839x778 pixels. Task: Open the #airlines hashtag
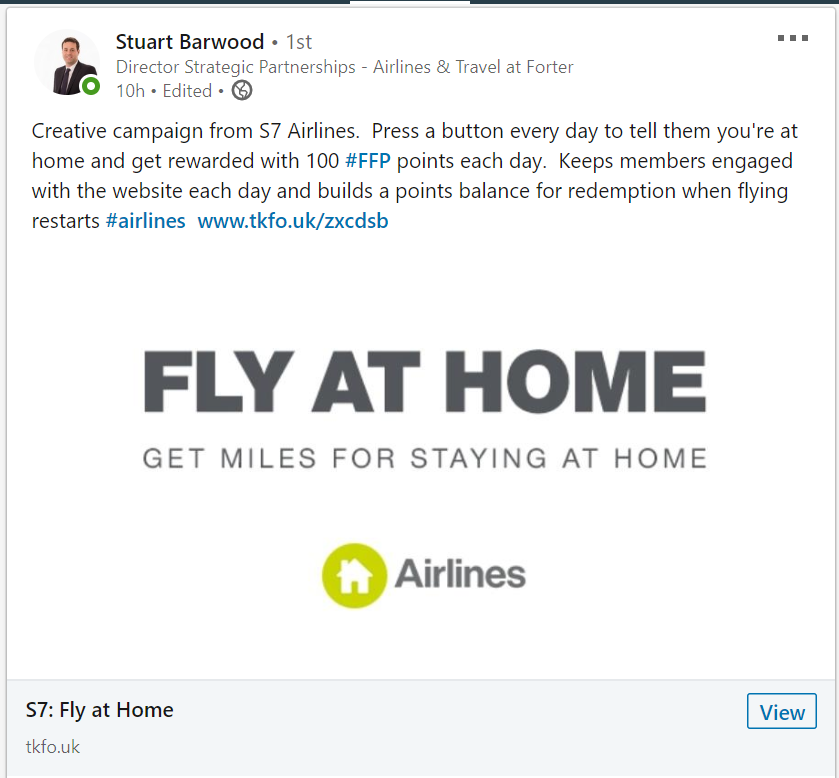click(x=145, y=221)
